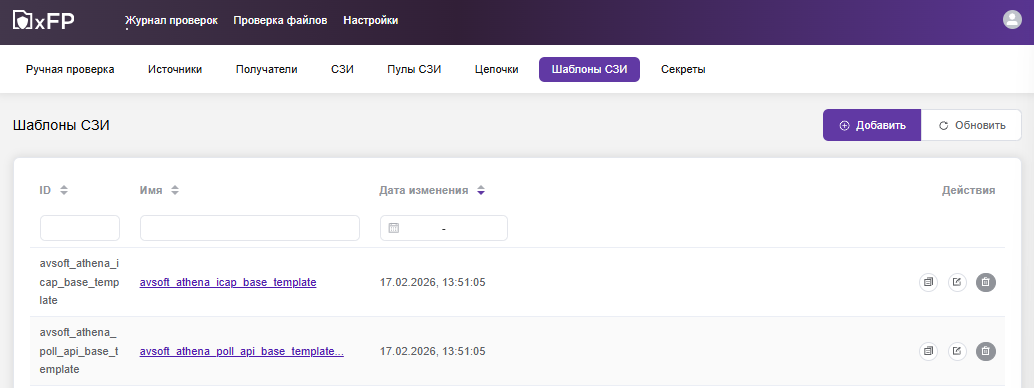Copy the avsoft_athena_icap_base_template row
Image resolution: width=1034 pixels, height=388 pixels.
(928, 282)
